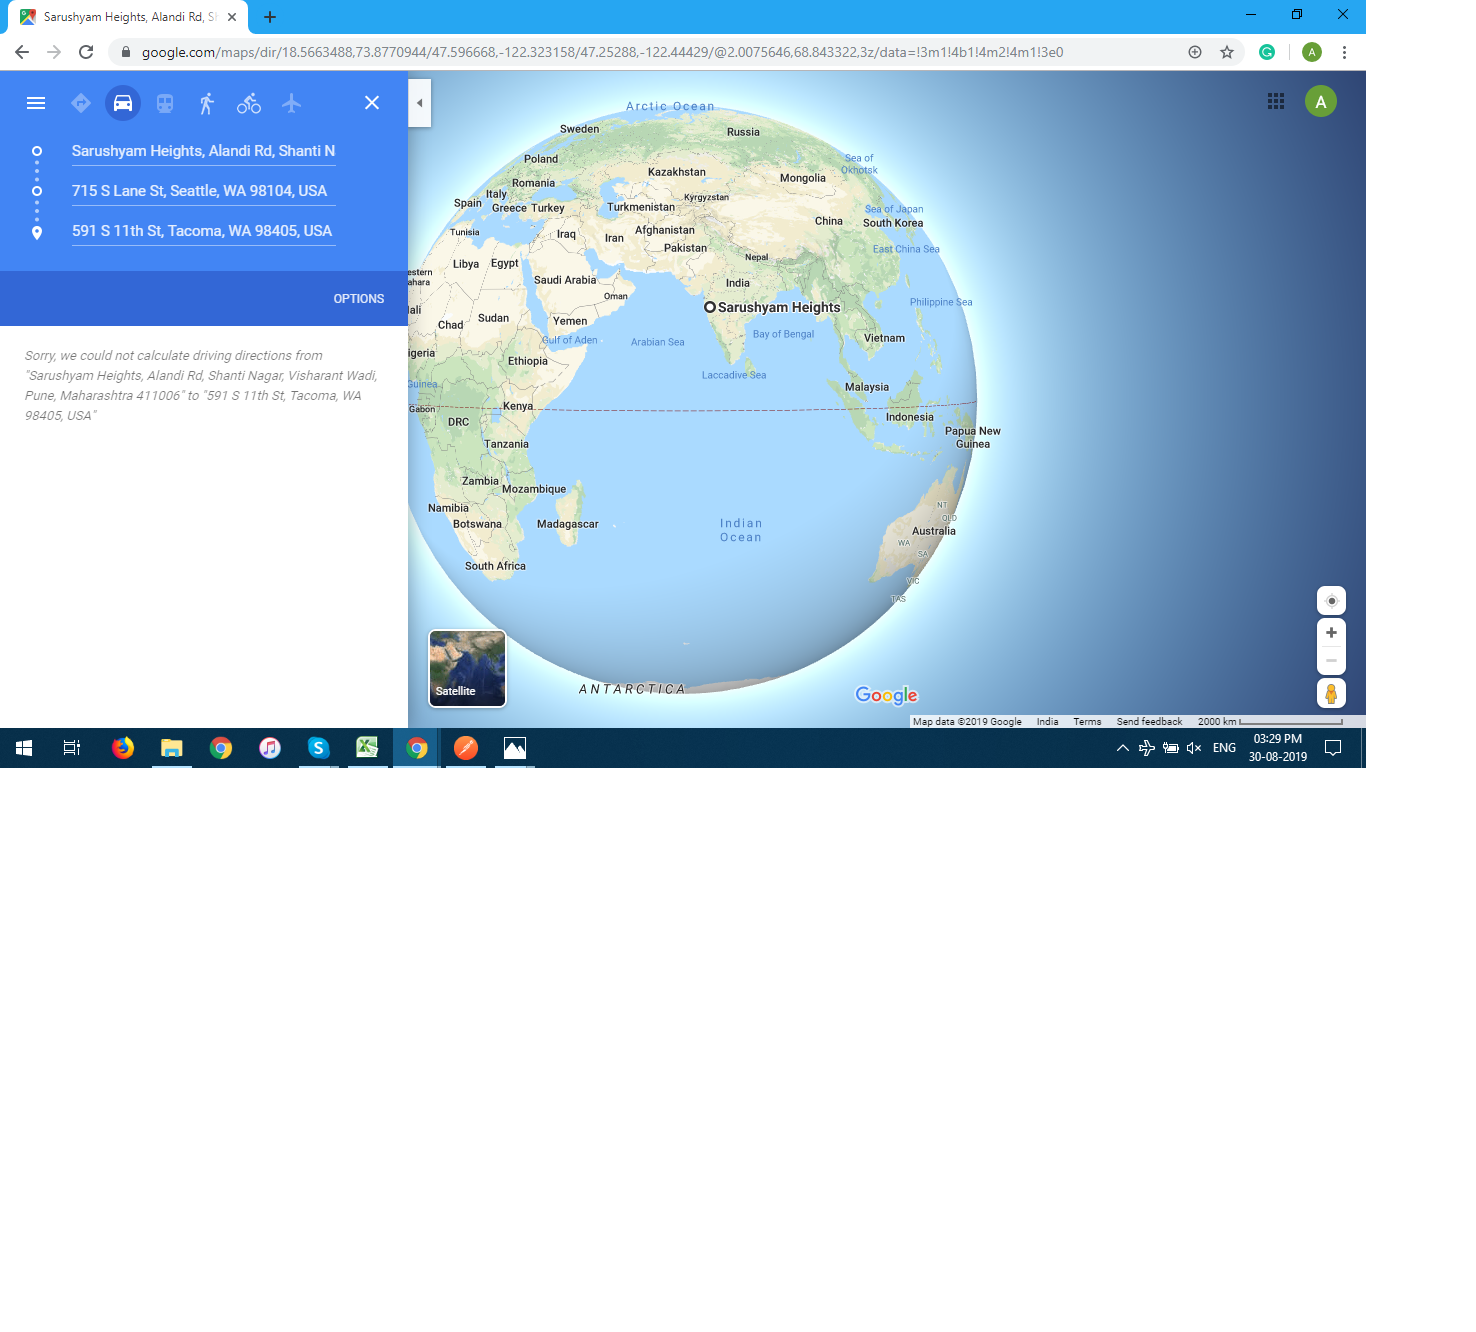
Task: Open route OPTIONS
Action: (359, 299)
